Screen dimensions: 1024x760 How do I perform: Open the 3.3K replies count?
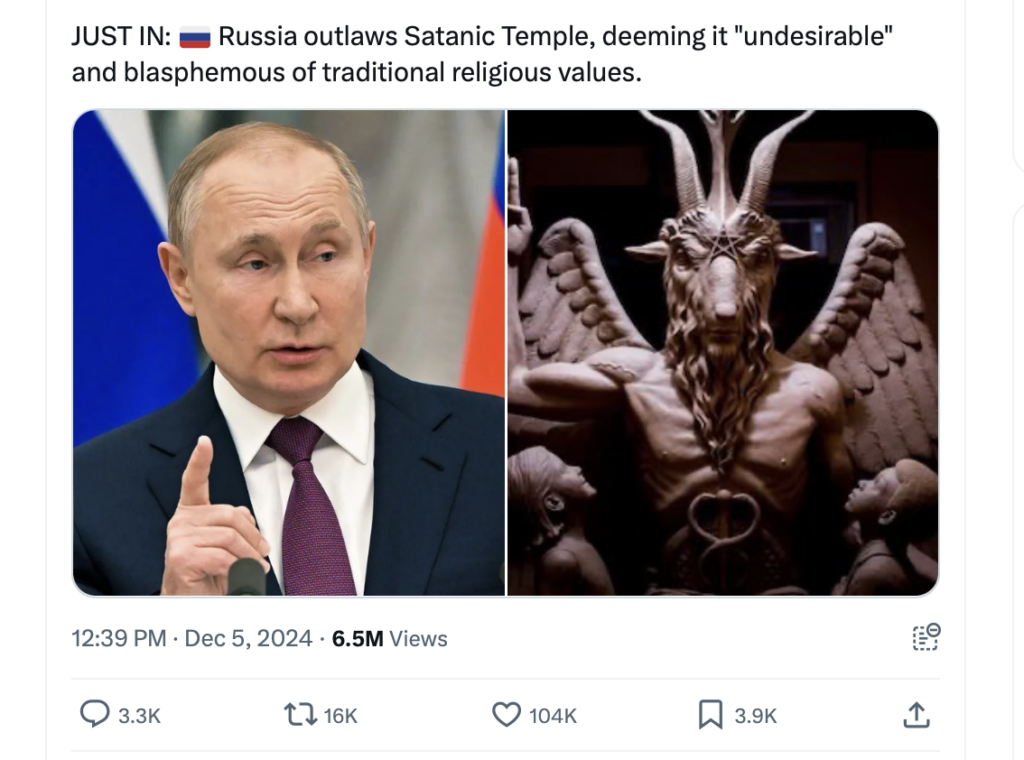click(139, 716)
